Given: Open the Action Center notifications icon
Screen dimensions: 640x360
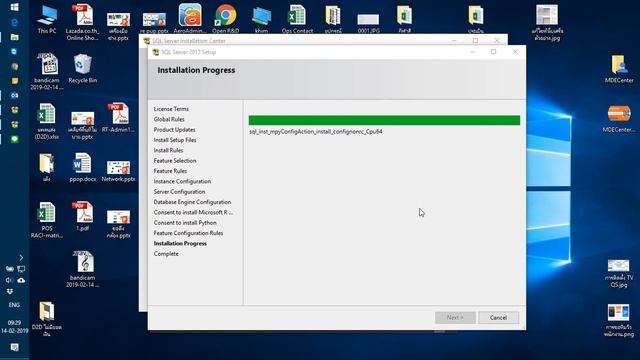Looking at the screenshot, I should (x=14, y=347).
